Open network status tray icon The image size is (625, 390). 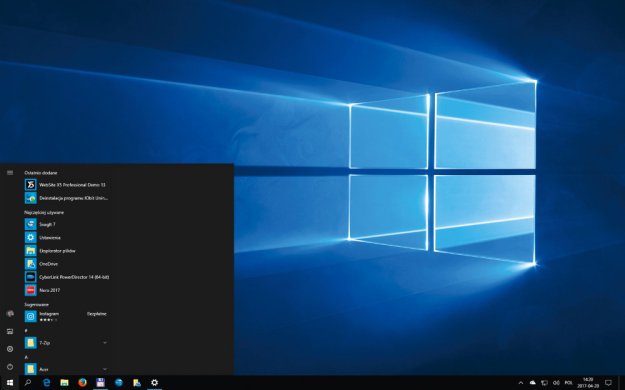tap(544, 383)
